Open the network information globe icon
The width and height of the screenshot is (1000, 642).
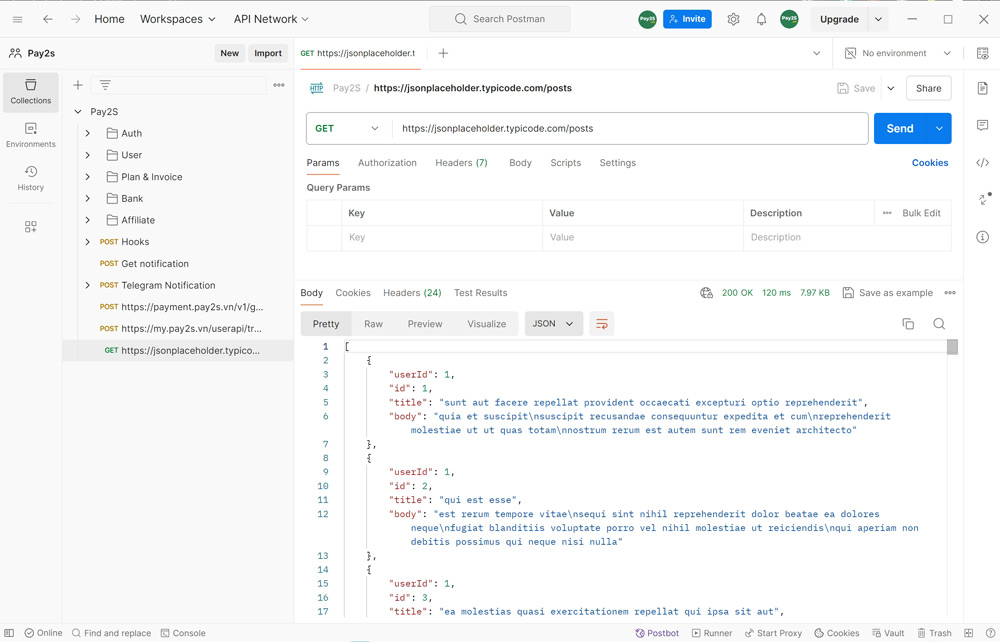click(x=707, y=293)
